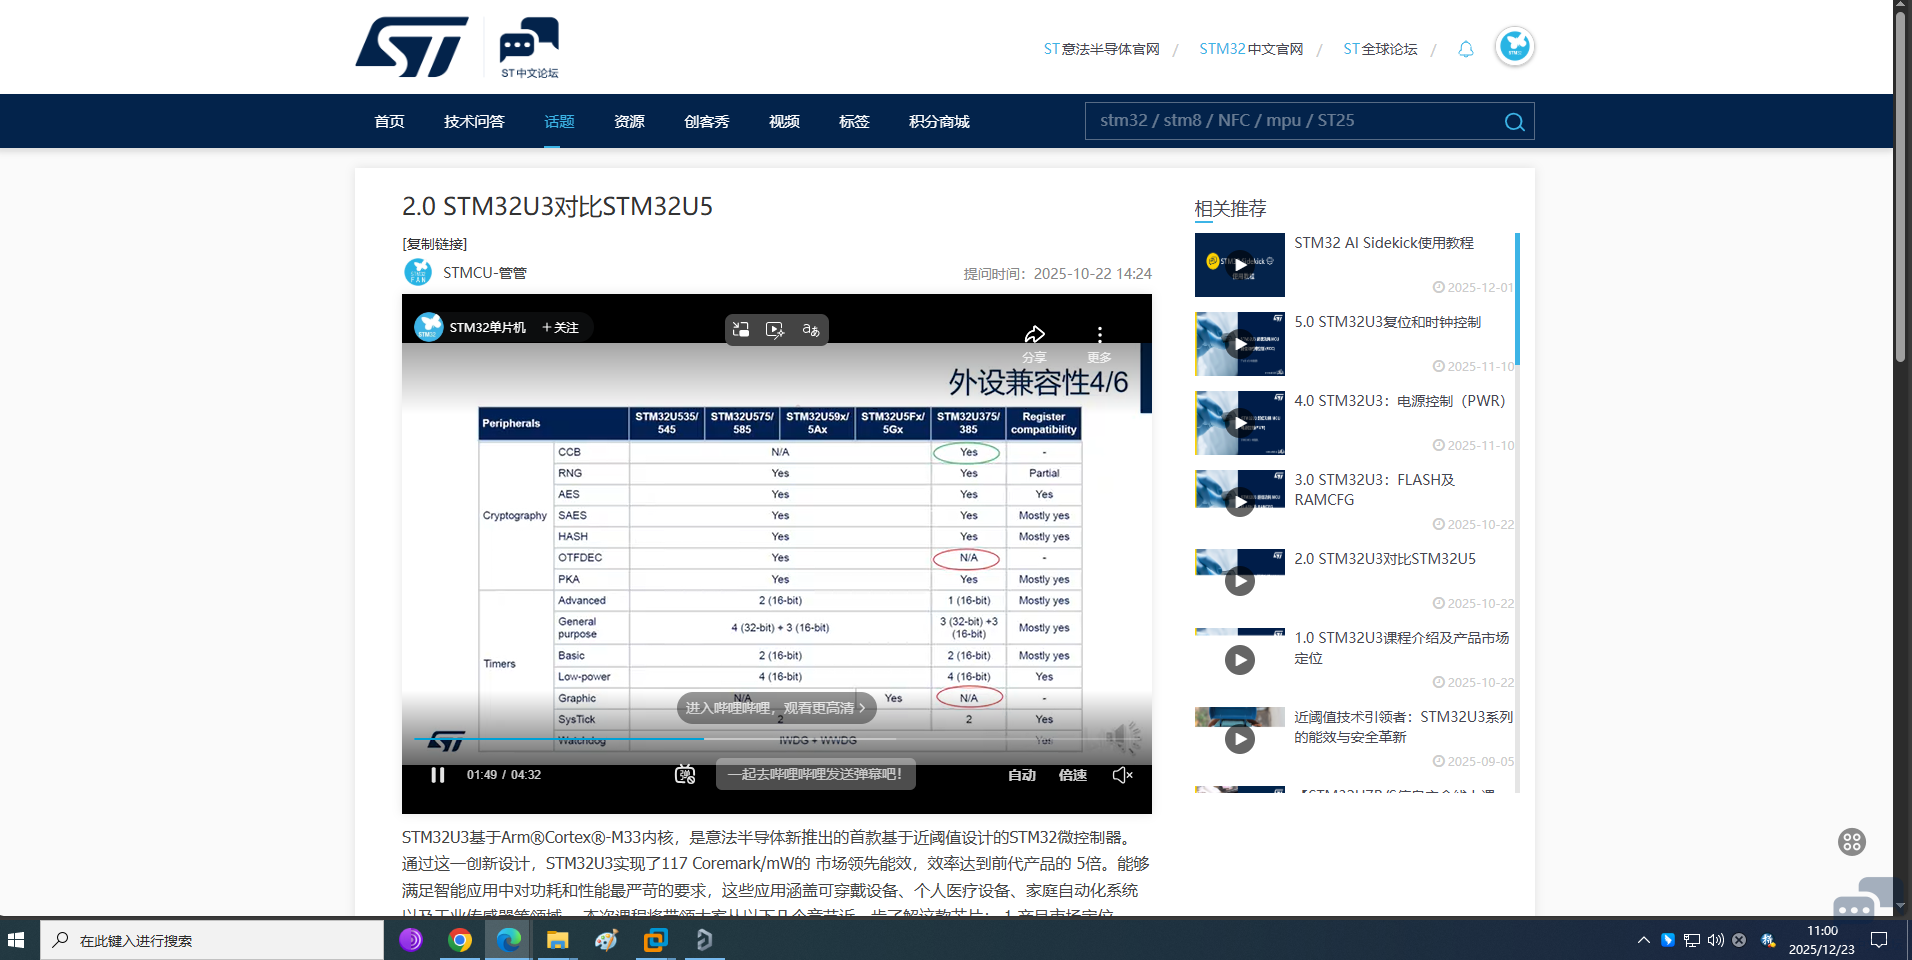Open the notification bell
The width and height of the screenshot is (1912, 960).
click(x=1465, y=49)
